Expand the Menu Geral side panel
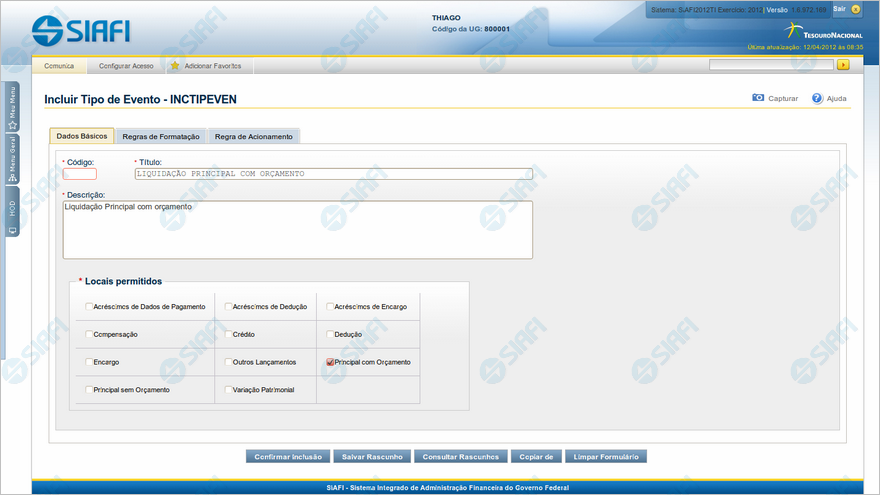Screen dimensions: 880x495 coord(12,155)
